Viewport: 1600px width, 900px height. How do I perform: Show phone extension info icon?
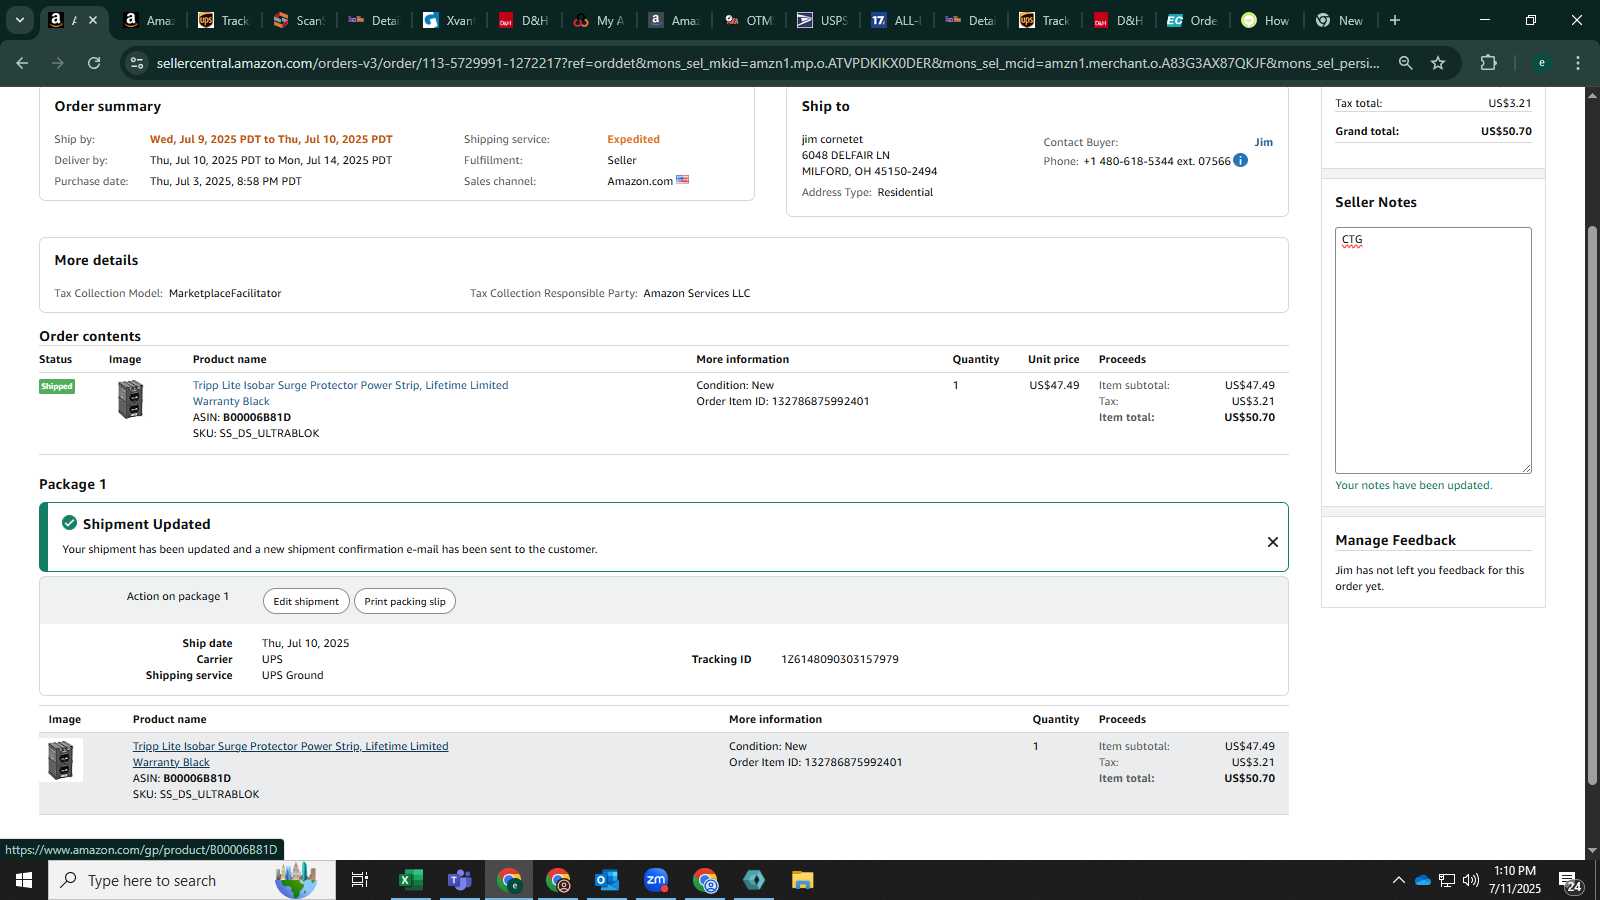coord(1240,160)
